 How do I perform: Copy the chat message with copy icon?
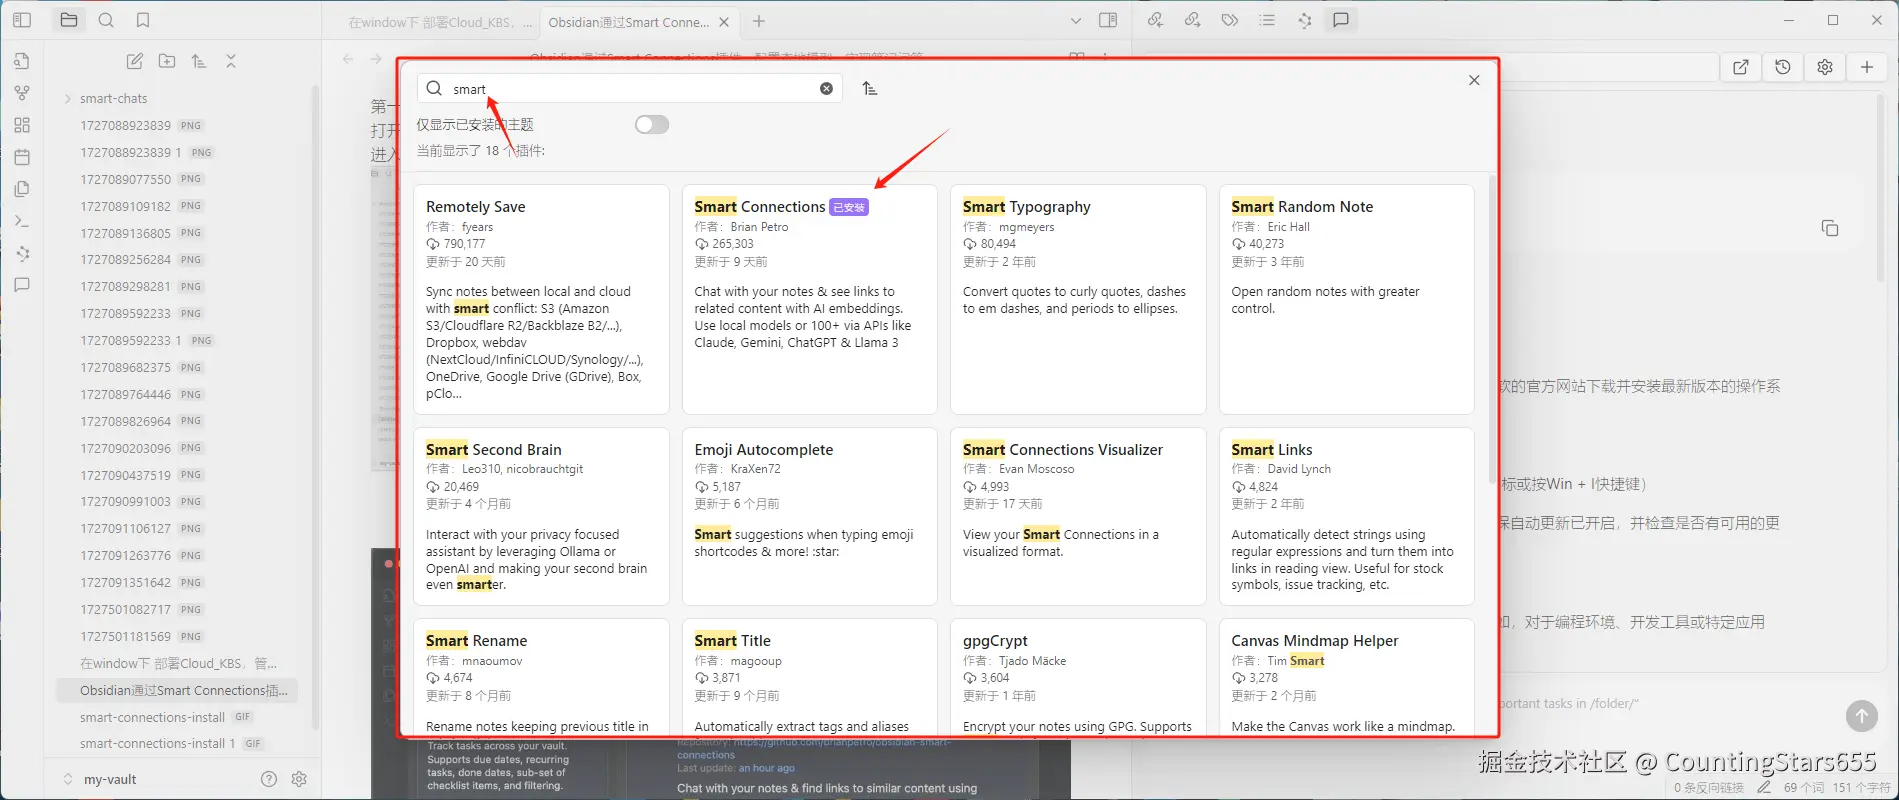(1830, 228)
